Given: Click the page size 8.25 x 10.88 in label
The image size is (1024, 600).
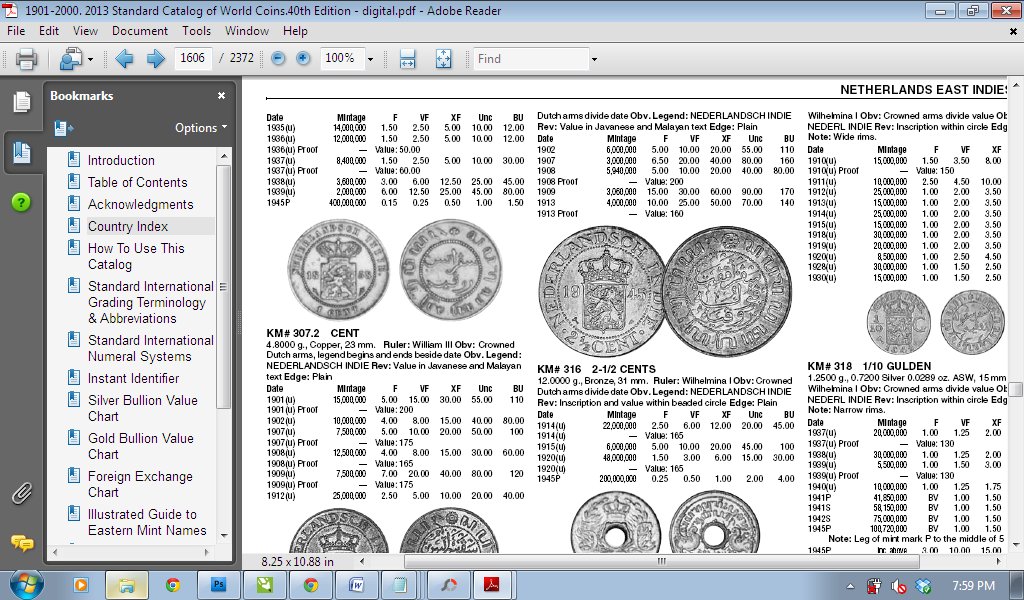Looking at the screenshot, I should point(298,561).
